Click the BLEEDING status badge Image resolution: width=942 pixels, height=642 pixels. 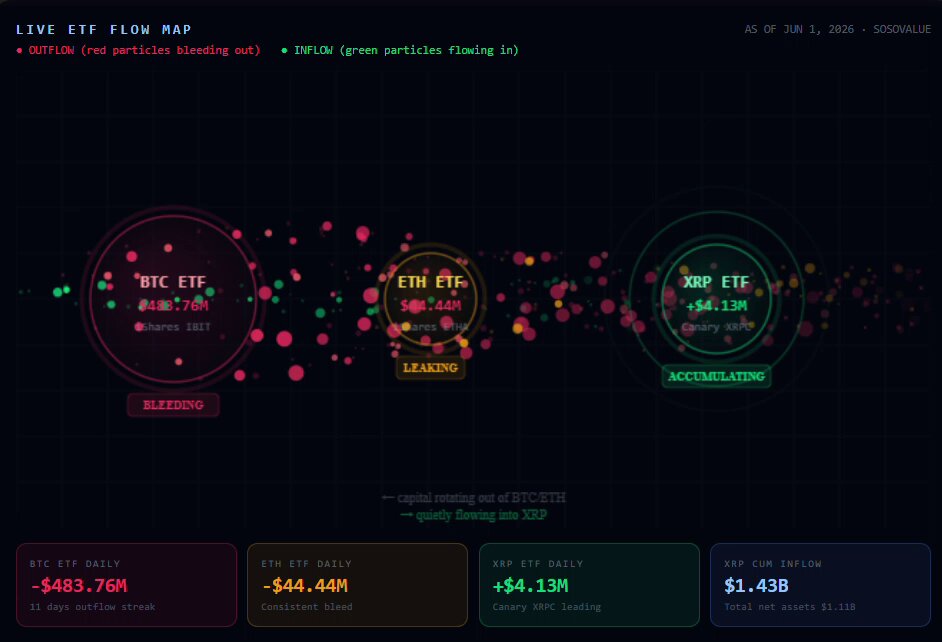click(x=173, y=405)
